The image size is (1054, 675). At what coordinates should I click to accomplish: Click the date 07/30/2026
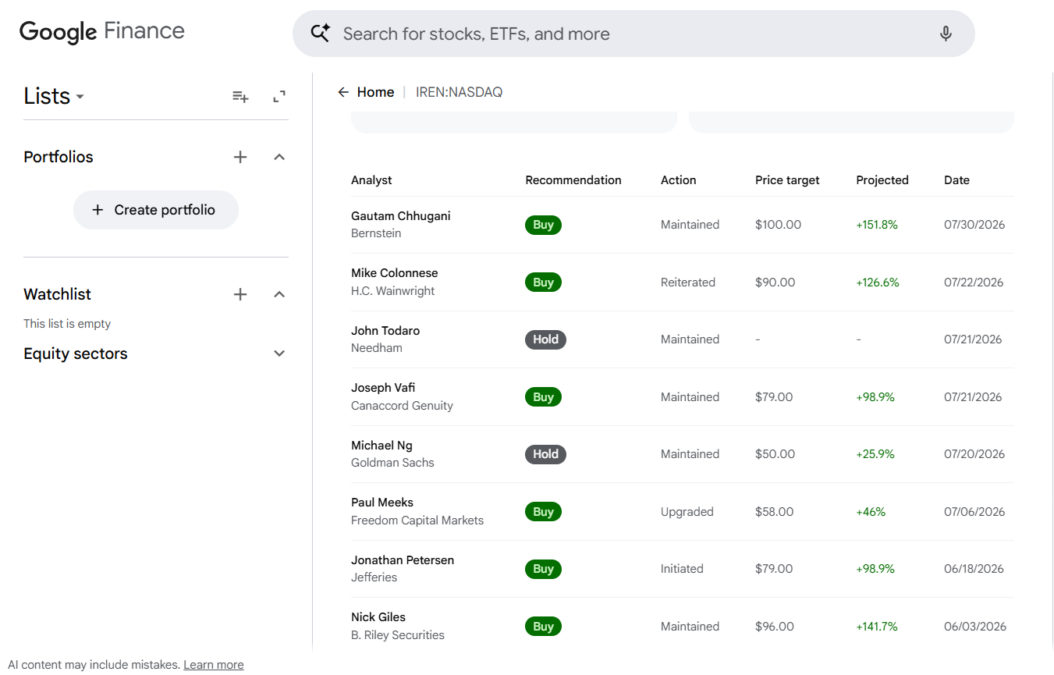coord(974,225)
